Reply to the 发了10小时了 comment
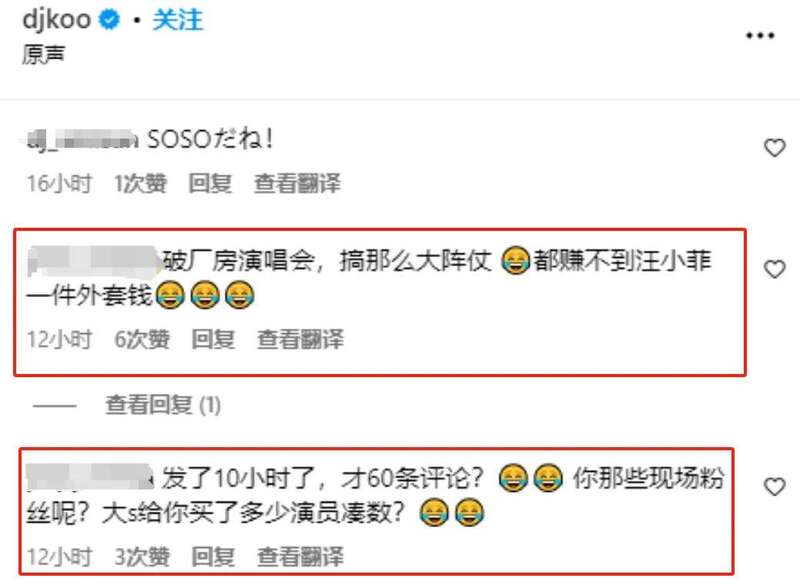 coord(213,557)
